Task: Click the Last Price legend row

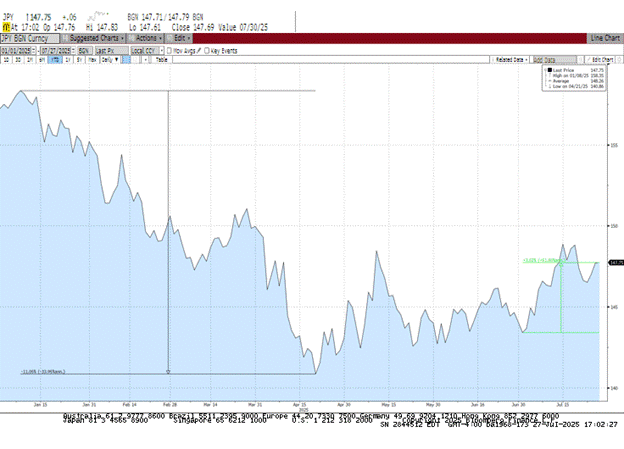Action: point(574,70)
